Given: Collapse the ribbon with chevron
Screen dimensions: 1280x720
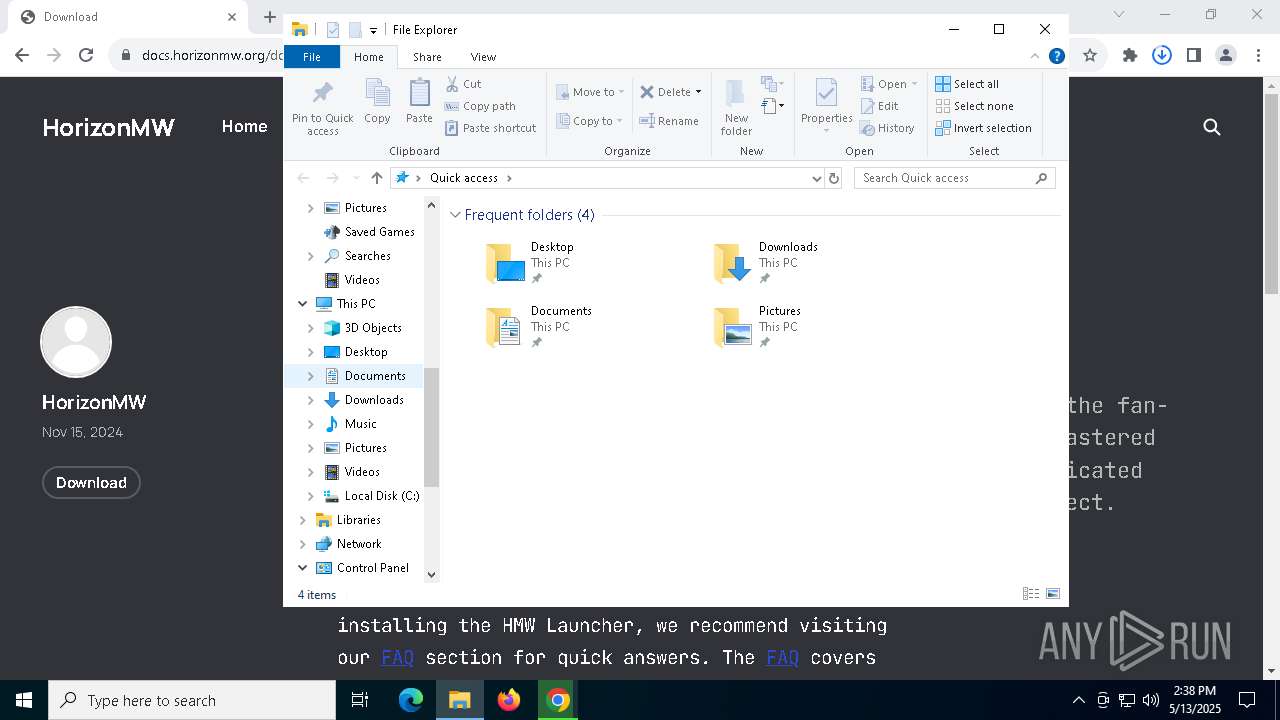Looking at the screenshot, I should tap(1034, 57).
